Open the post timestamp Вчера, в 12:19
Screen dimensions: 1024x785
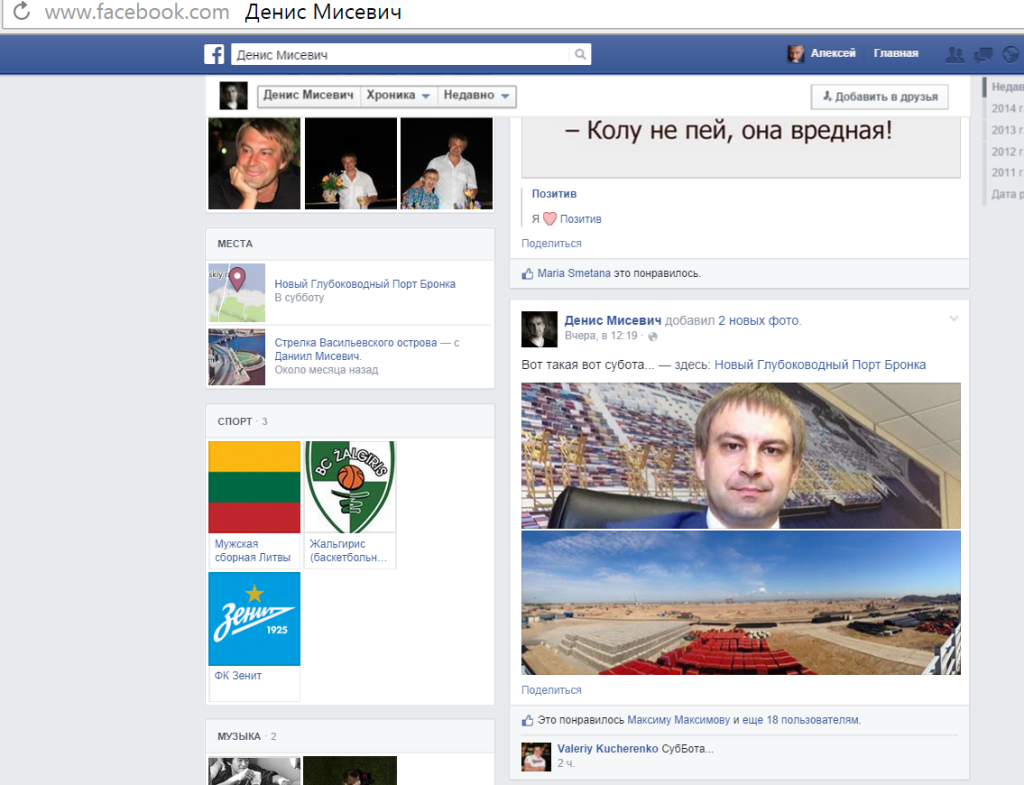point(601,336)
